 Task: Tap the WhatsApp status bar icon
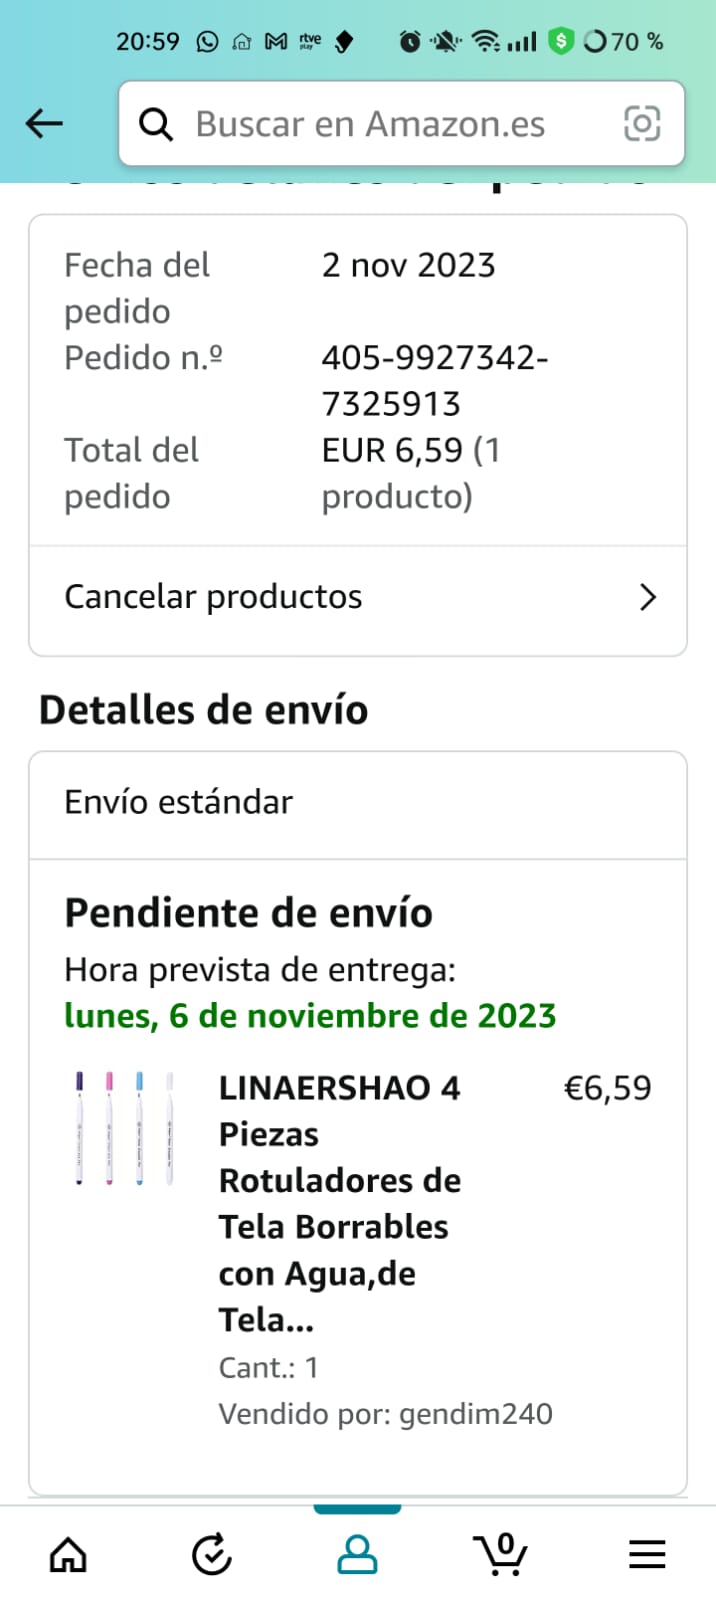click(x=207, y=42)
